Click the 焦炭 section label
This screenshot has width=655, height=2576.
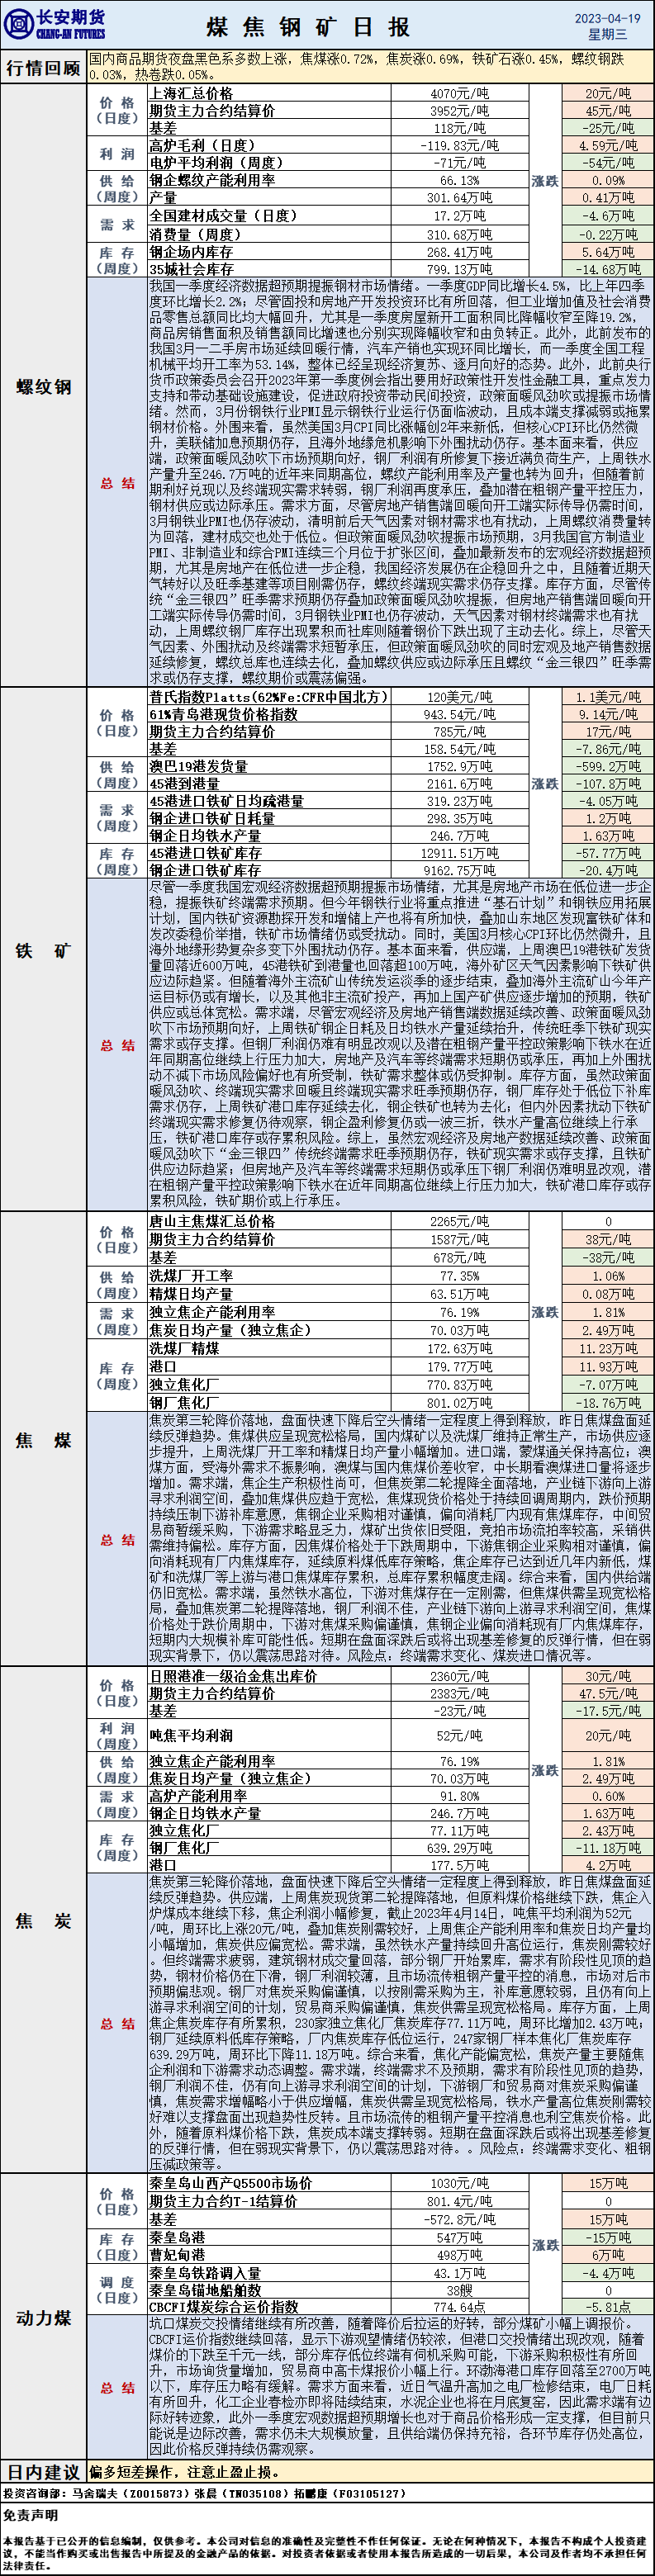(x=43, y=1920)
